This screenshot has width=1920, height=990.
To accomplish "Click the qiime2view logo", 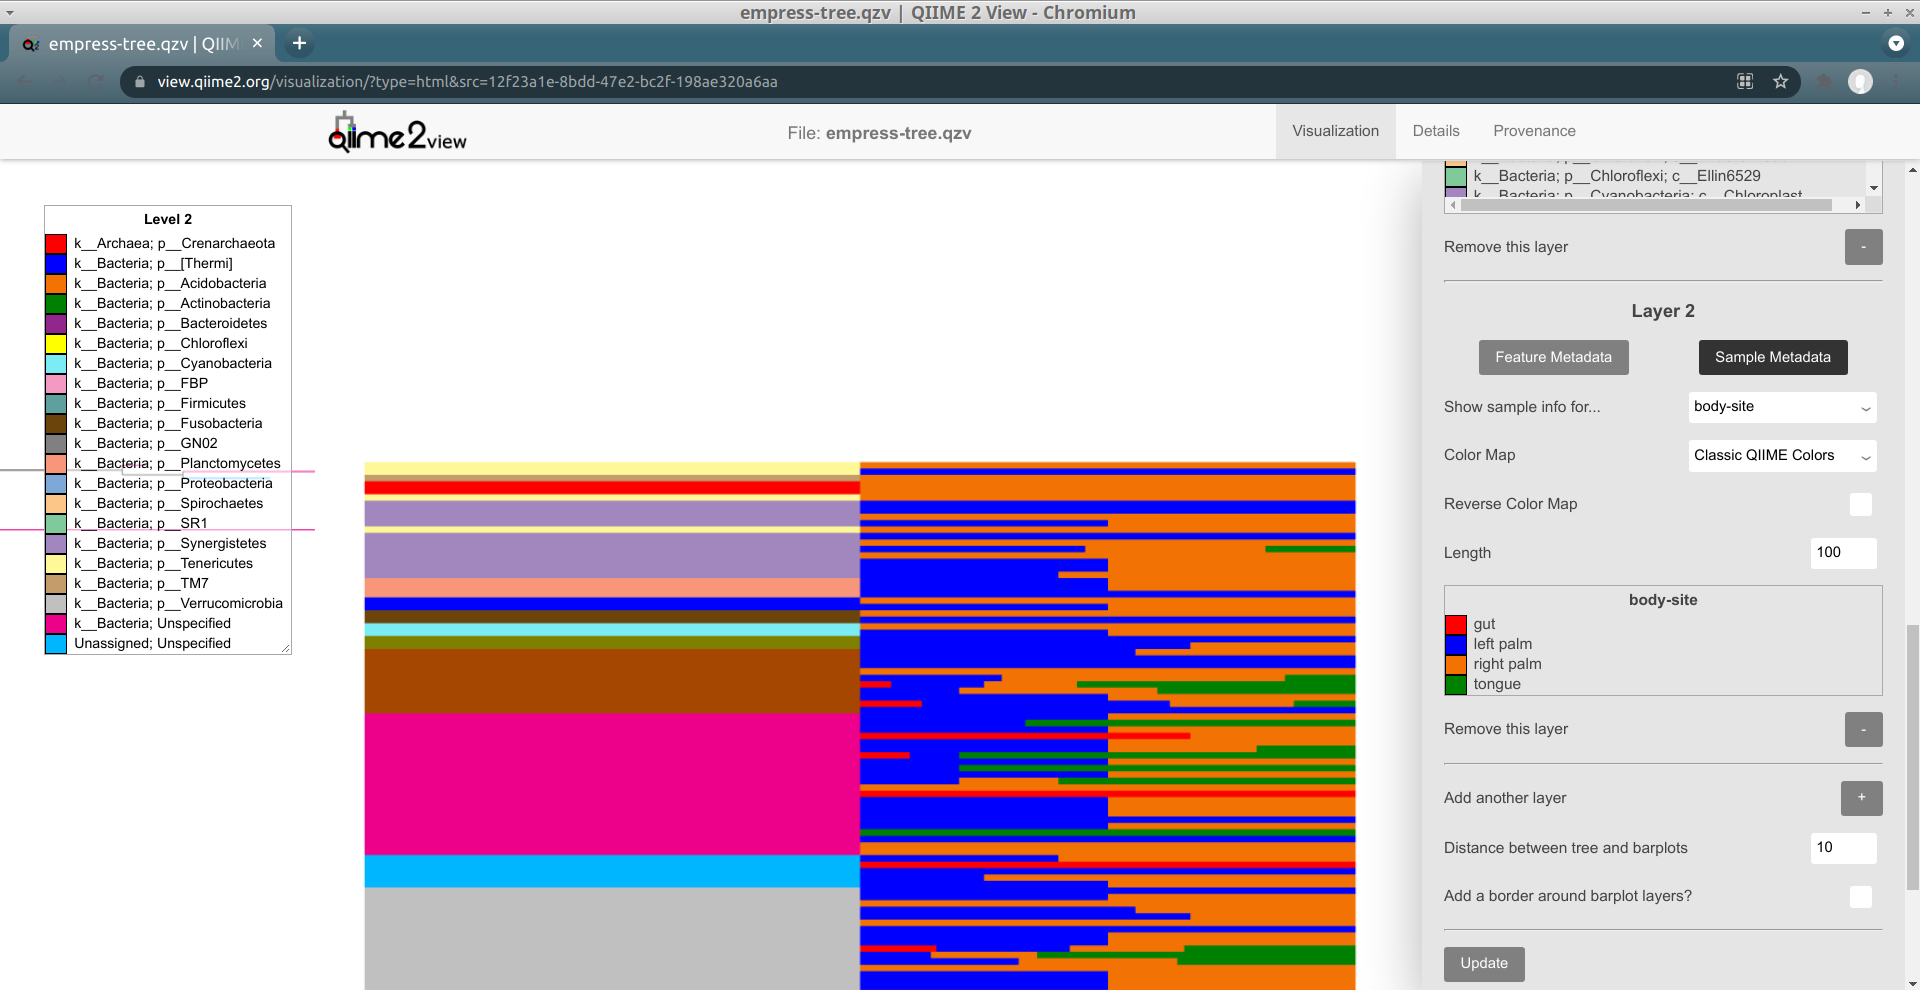I will point(396,131).
